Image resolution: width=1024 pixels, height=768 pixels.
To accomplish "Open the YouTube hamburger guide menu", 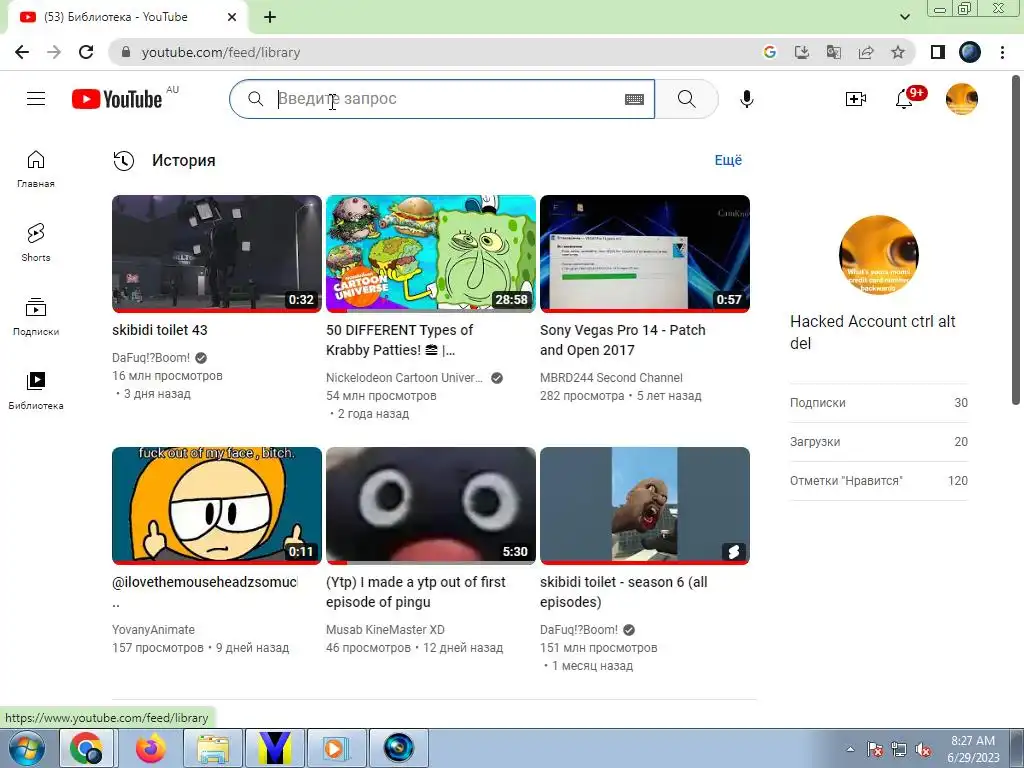I will pos(36,99).
